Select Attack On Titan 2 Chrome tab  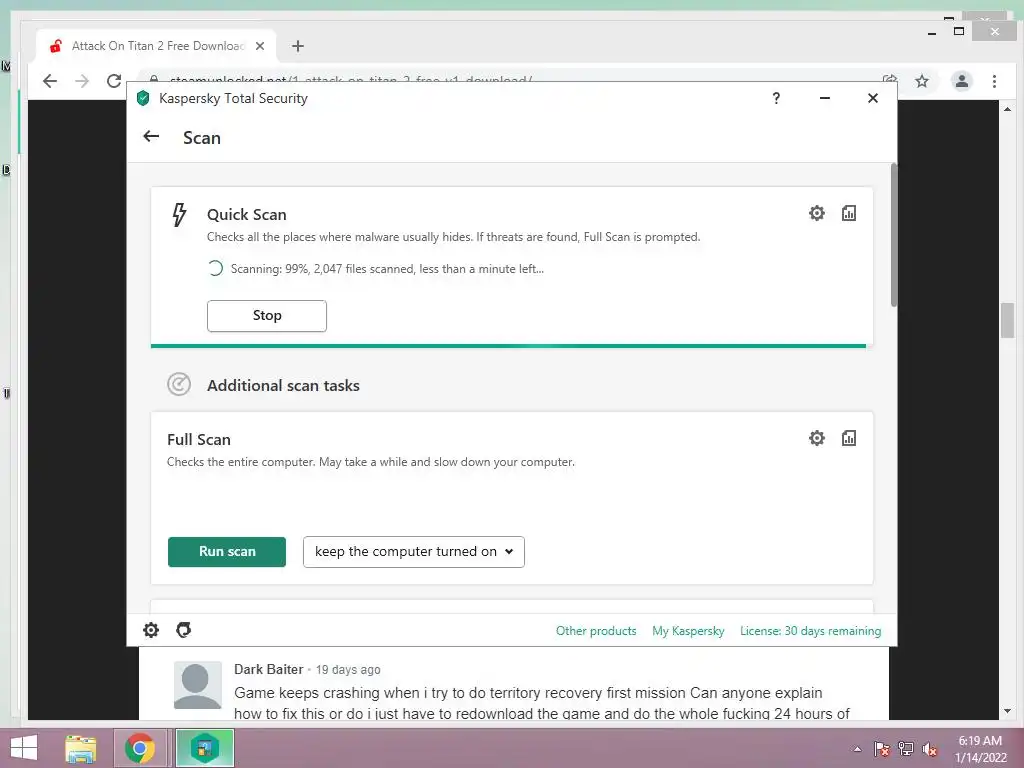click(157, 46)
